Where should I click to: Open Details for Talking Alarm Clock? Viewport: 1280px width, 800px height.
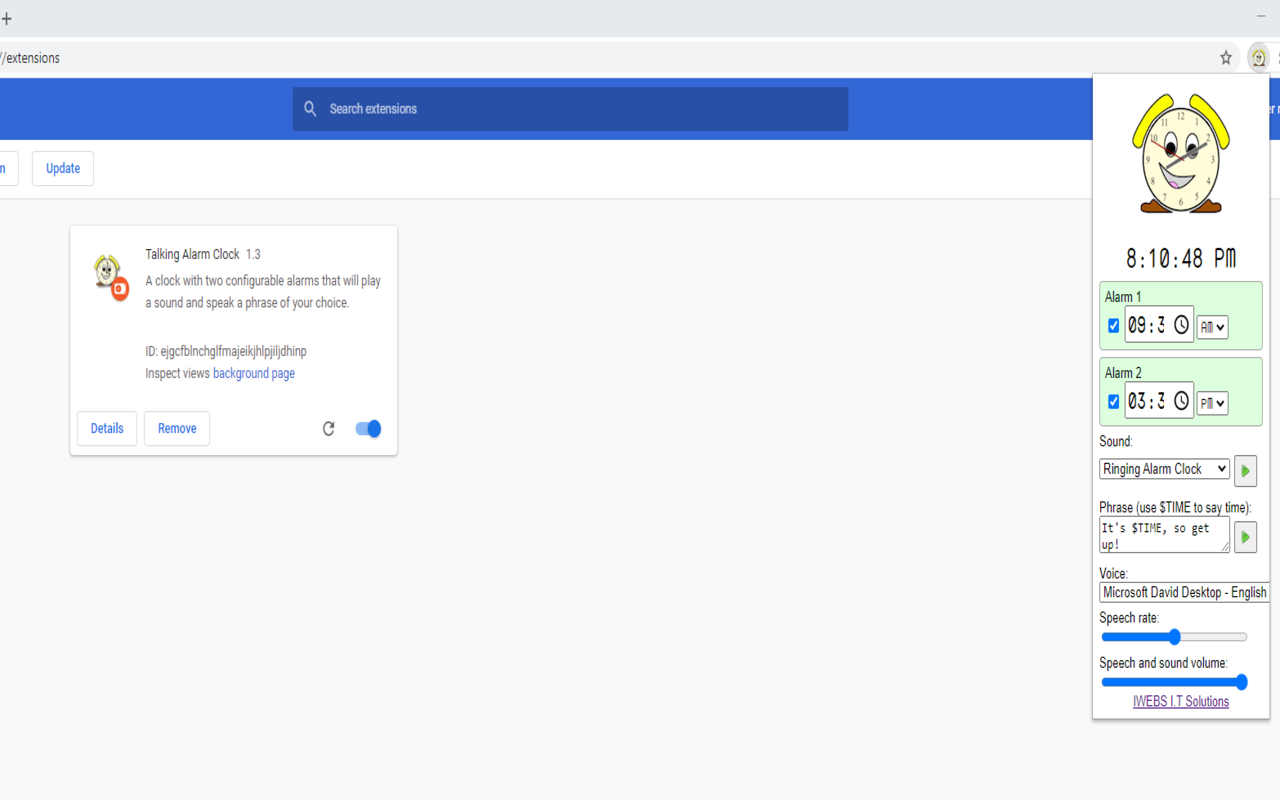107,429
